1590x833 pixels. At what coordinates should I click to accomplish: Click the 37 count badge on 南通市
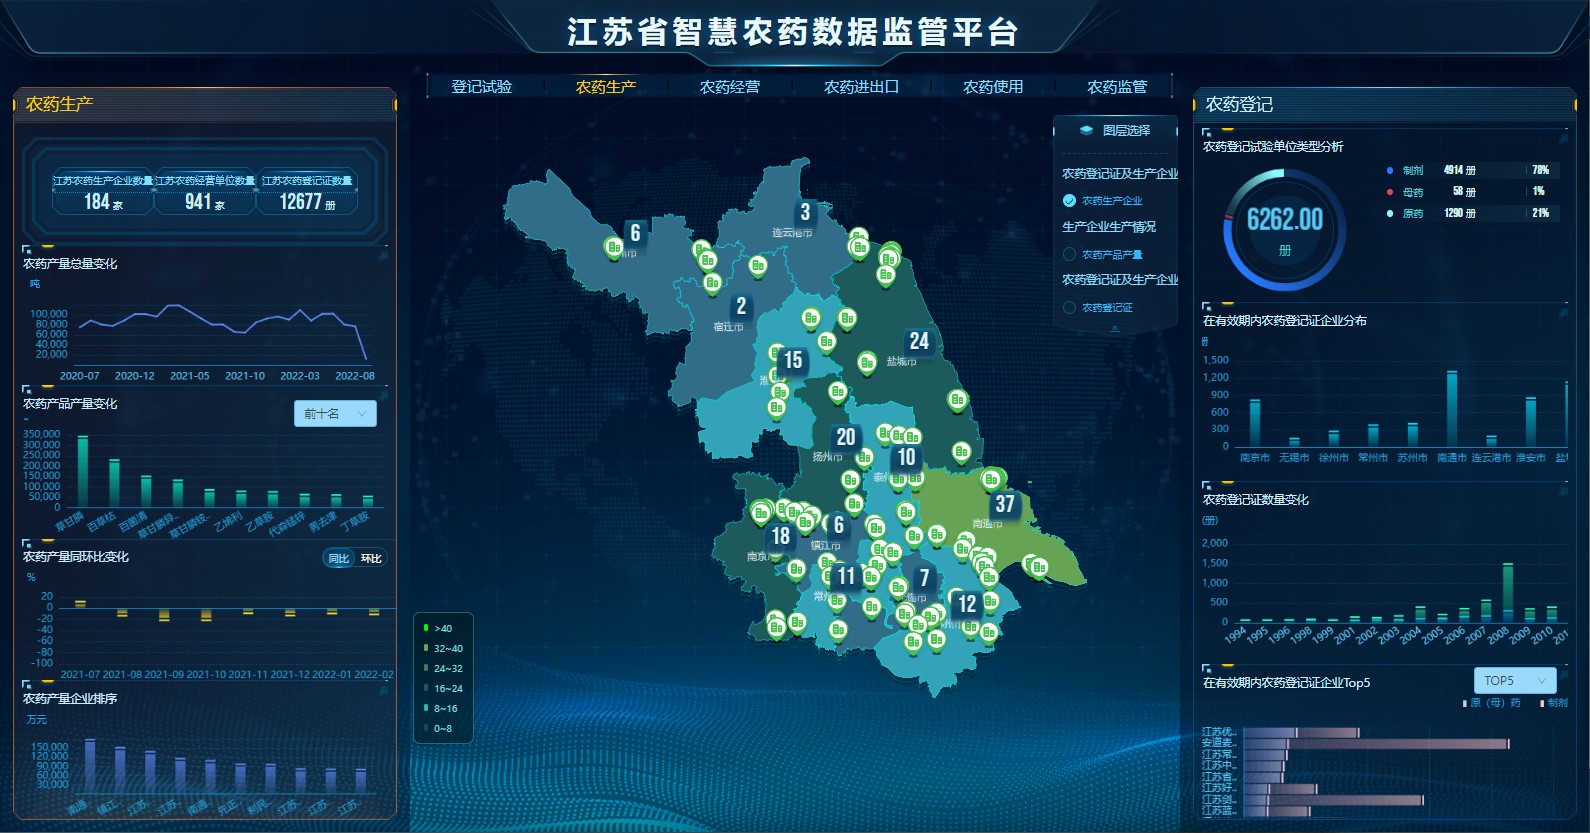point(1005,505)
